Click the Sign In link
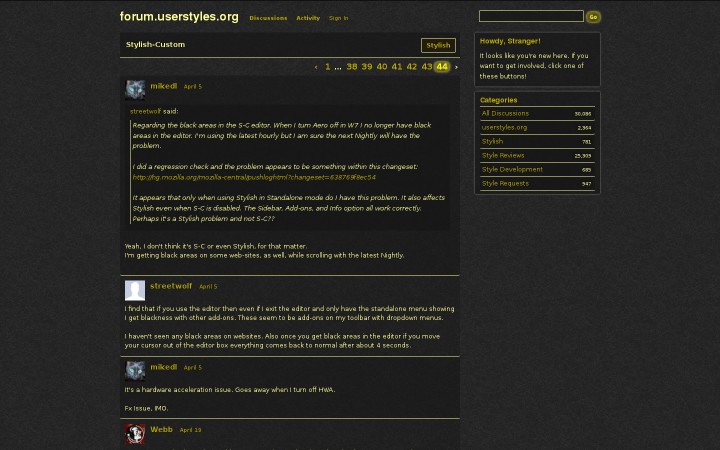Viewport: 720px width, 450px height. pos(338,18)
